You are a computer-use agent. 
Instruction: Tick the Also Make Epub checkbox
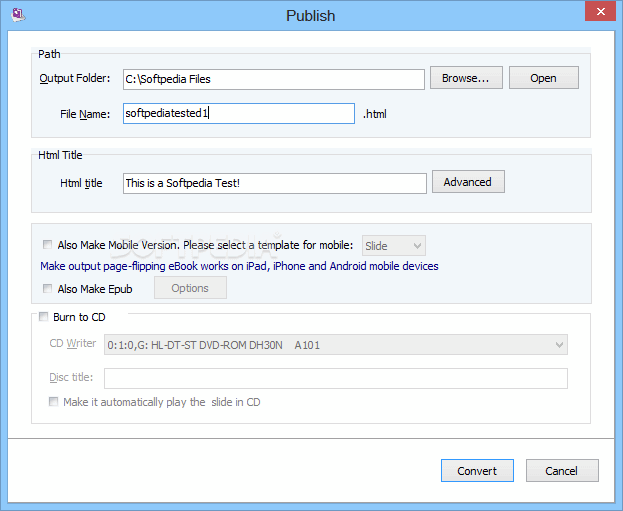click(x=47, y=288)
